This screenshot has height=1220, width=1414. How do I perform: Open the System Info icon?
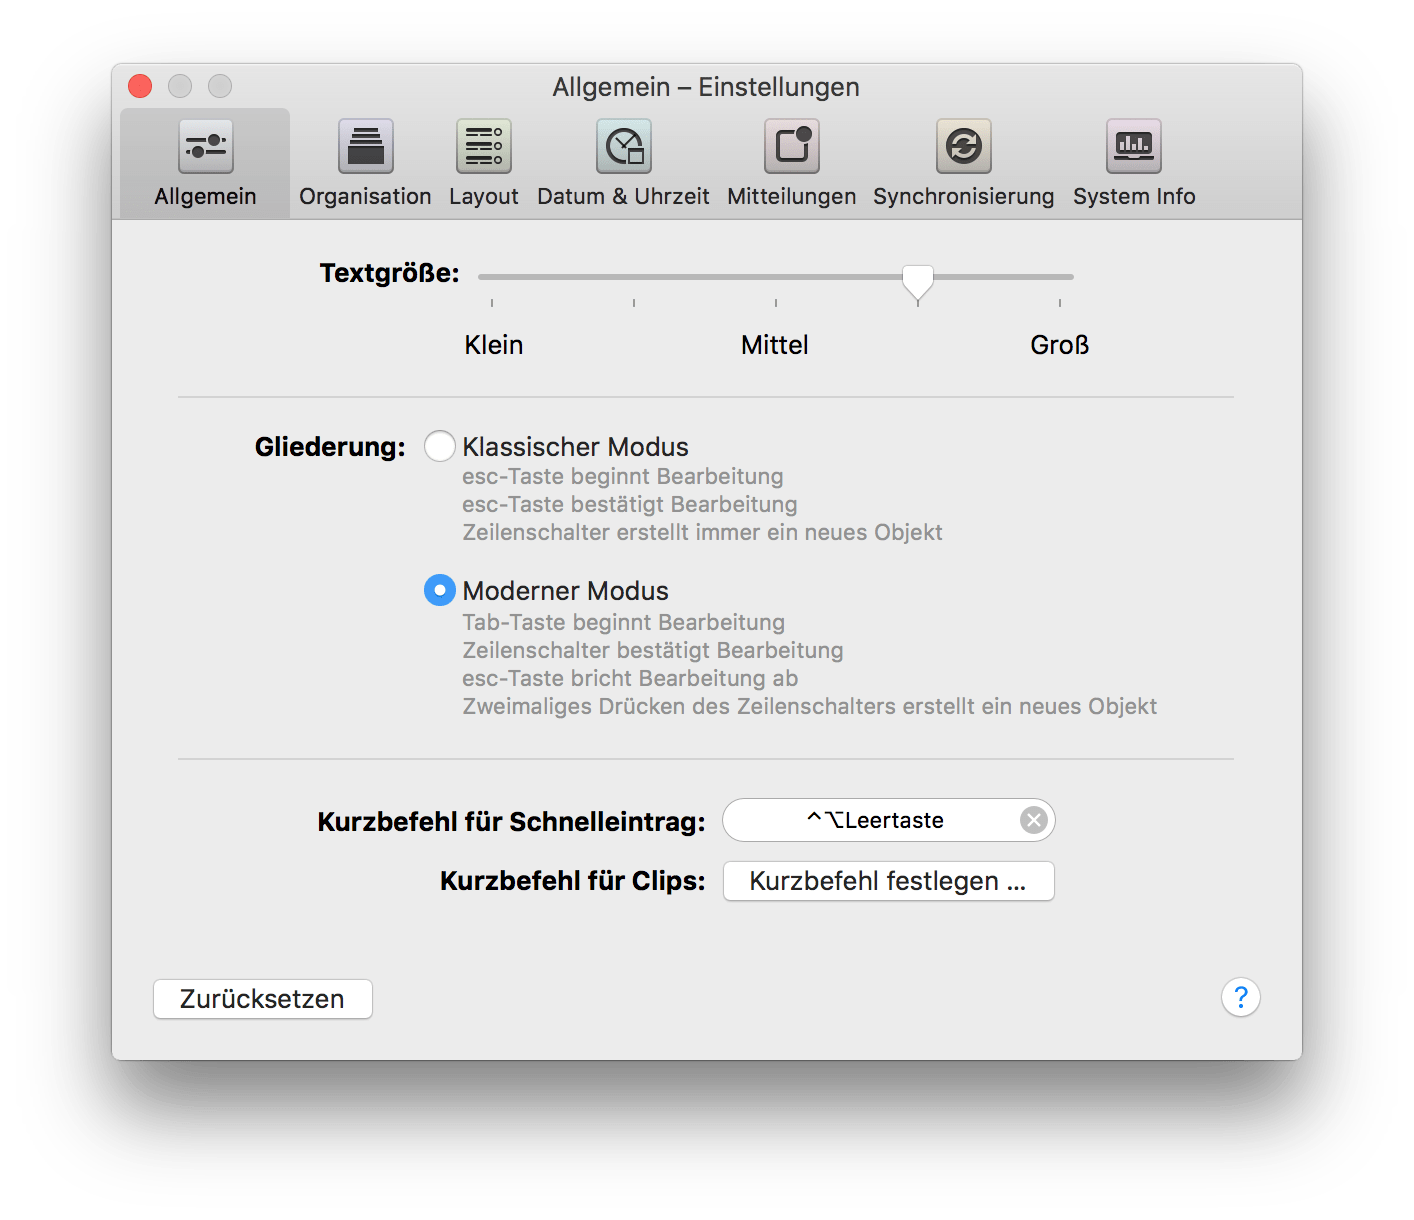pyautogui.click(x=1133, y=147)
